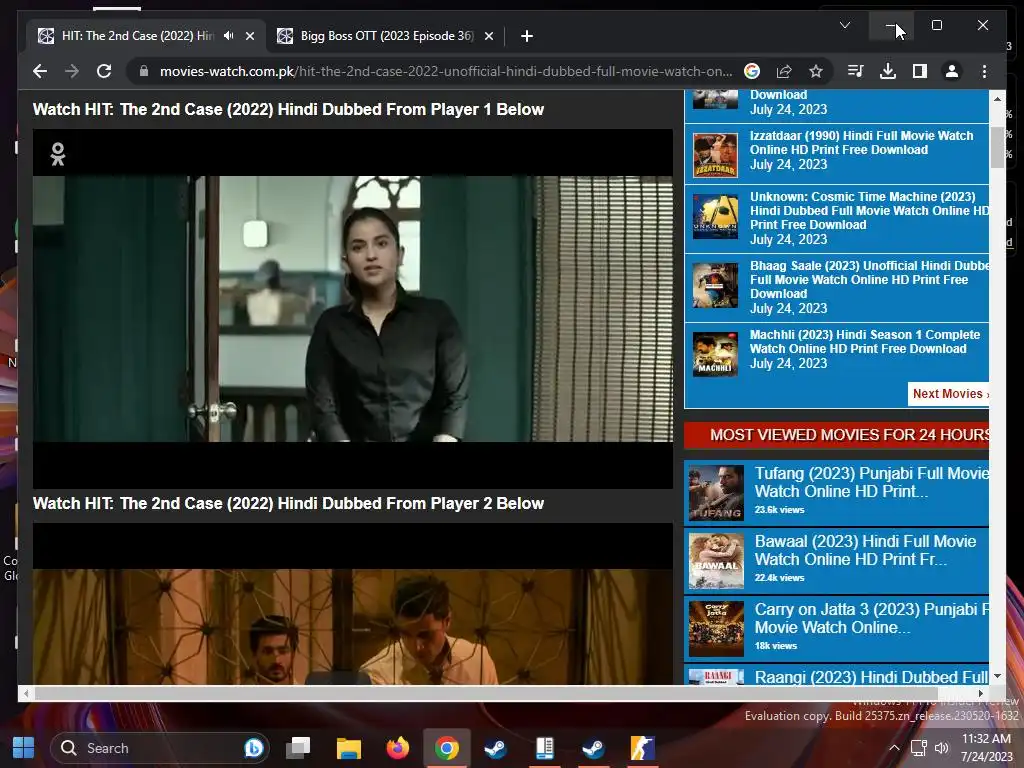Viewport: 1024px width, 768px height.
Task: Open the Windows Start menu
Action: pyautogui.click(x=24, y=748)
